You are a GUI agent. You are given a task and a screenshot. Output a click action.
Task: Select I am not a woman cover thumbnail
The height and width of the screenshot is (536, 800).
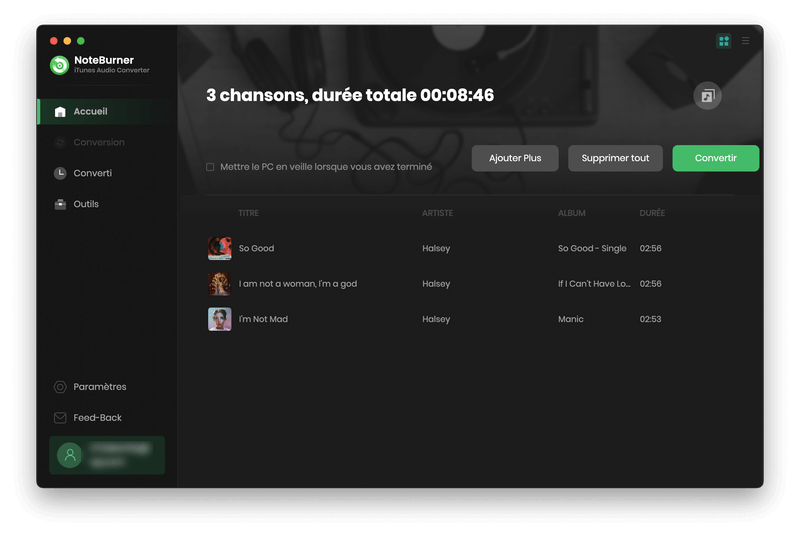(x=219, y=284)
